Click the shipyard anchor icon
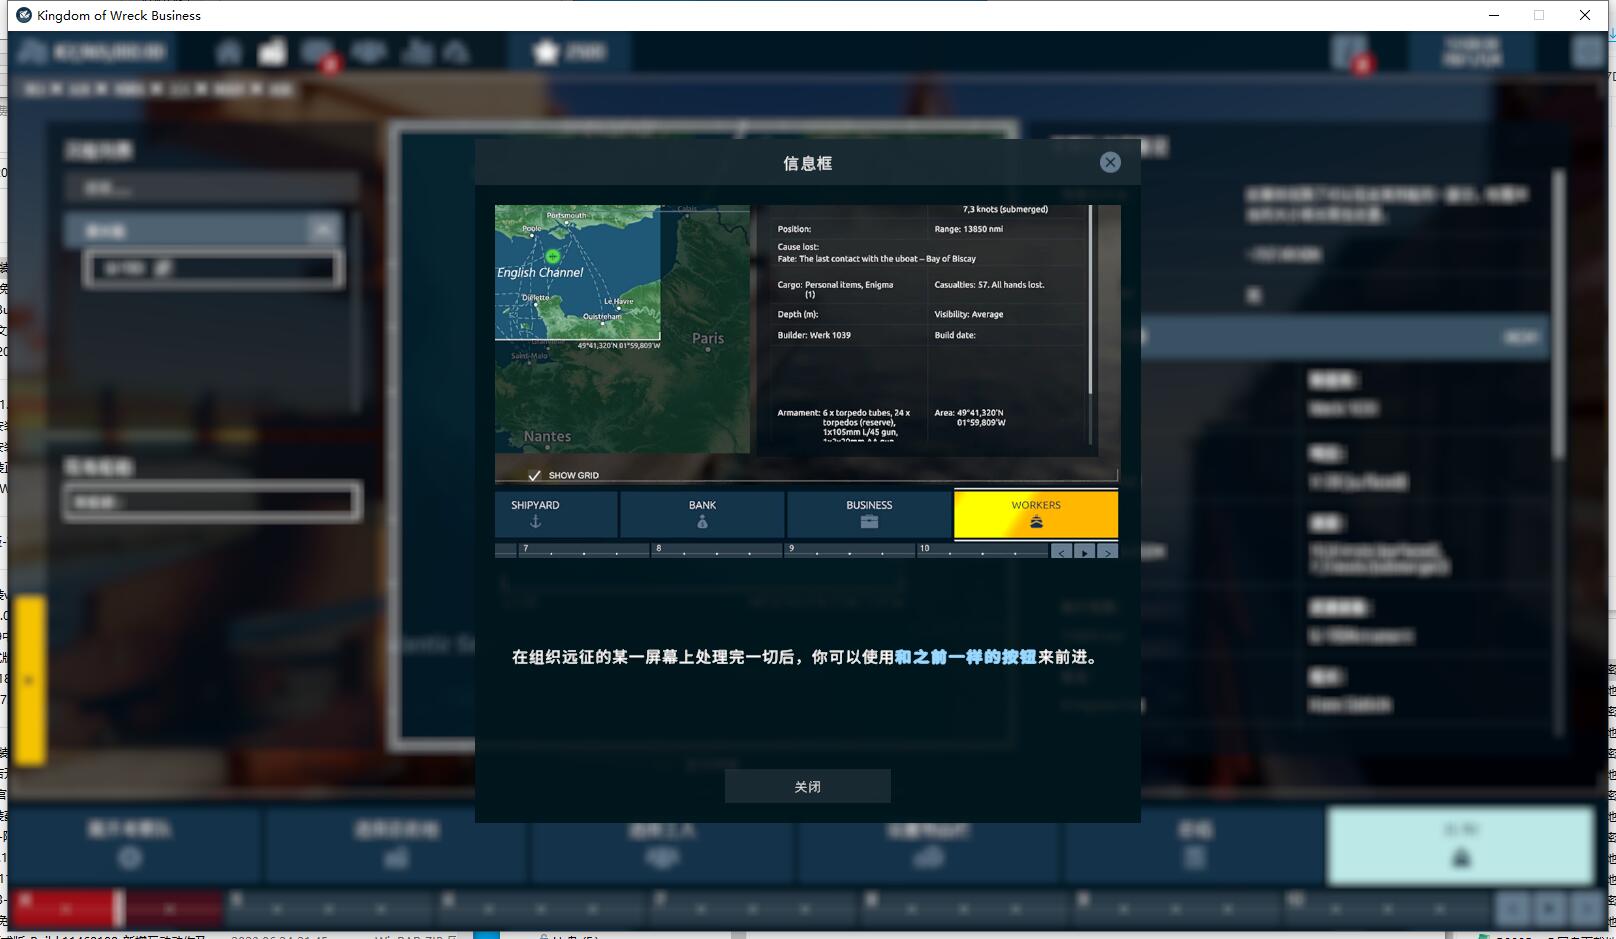Viewport: 1616px width, 939px height. click(x=535, y=522)
